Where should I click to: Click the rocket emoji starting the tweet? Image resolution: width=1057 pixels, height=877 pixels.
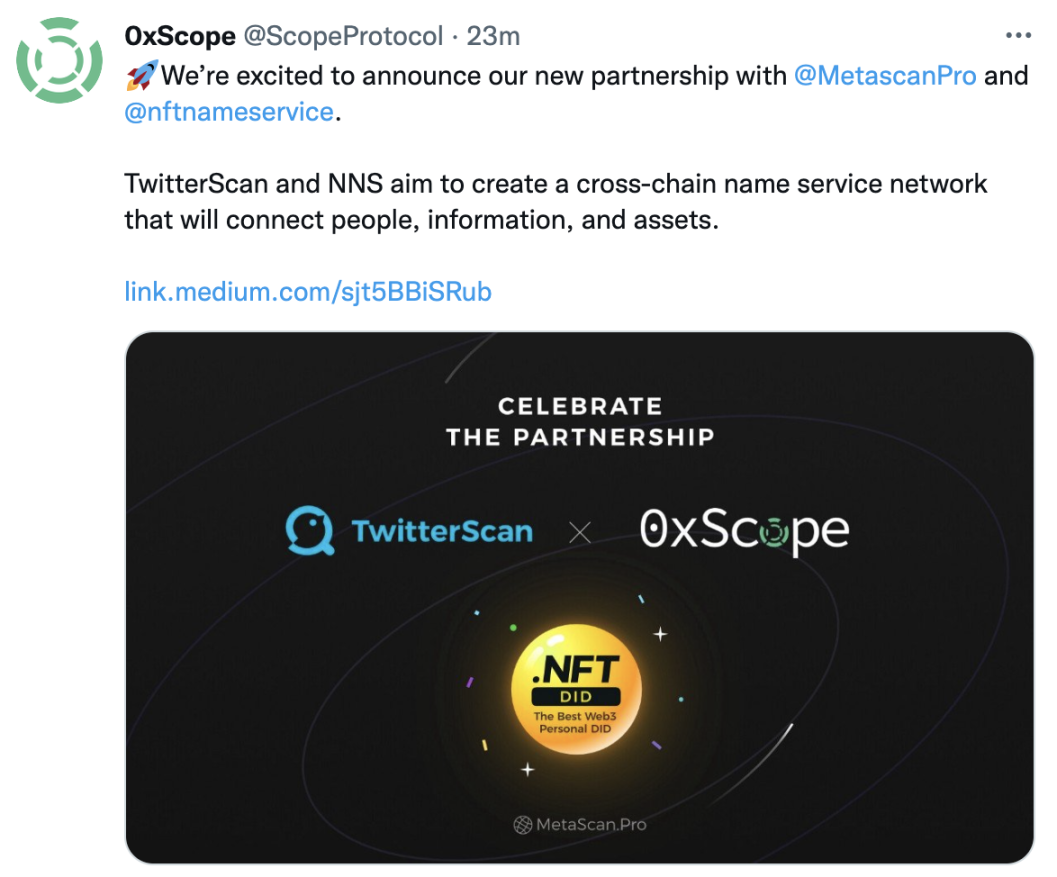pos(141,75)
